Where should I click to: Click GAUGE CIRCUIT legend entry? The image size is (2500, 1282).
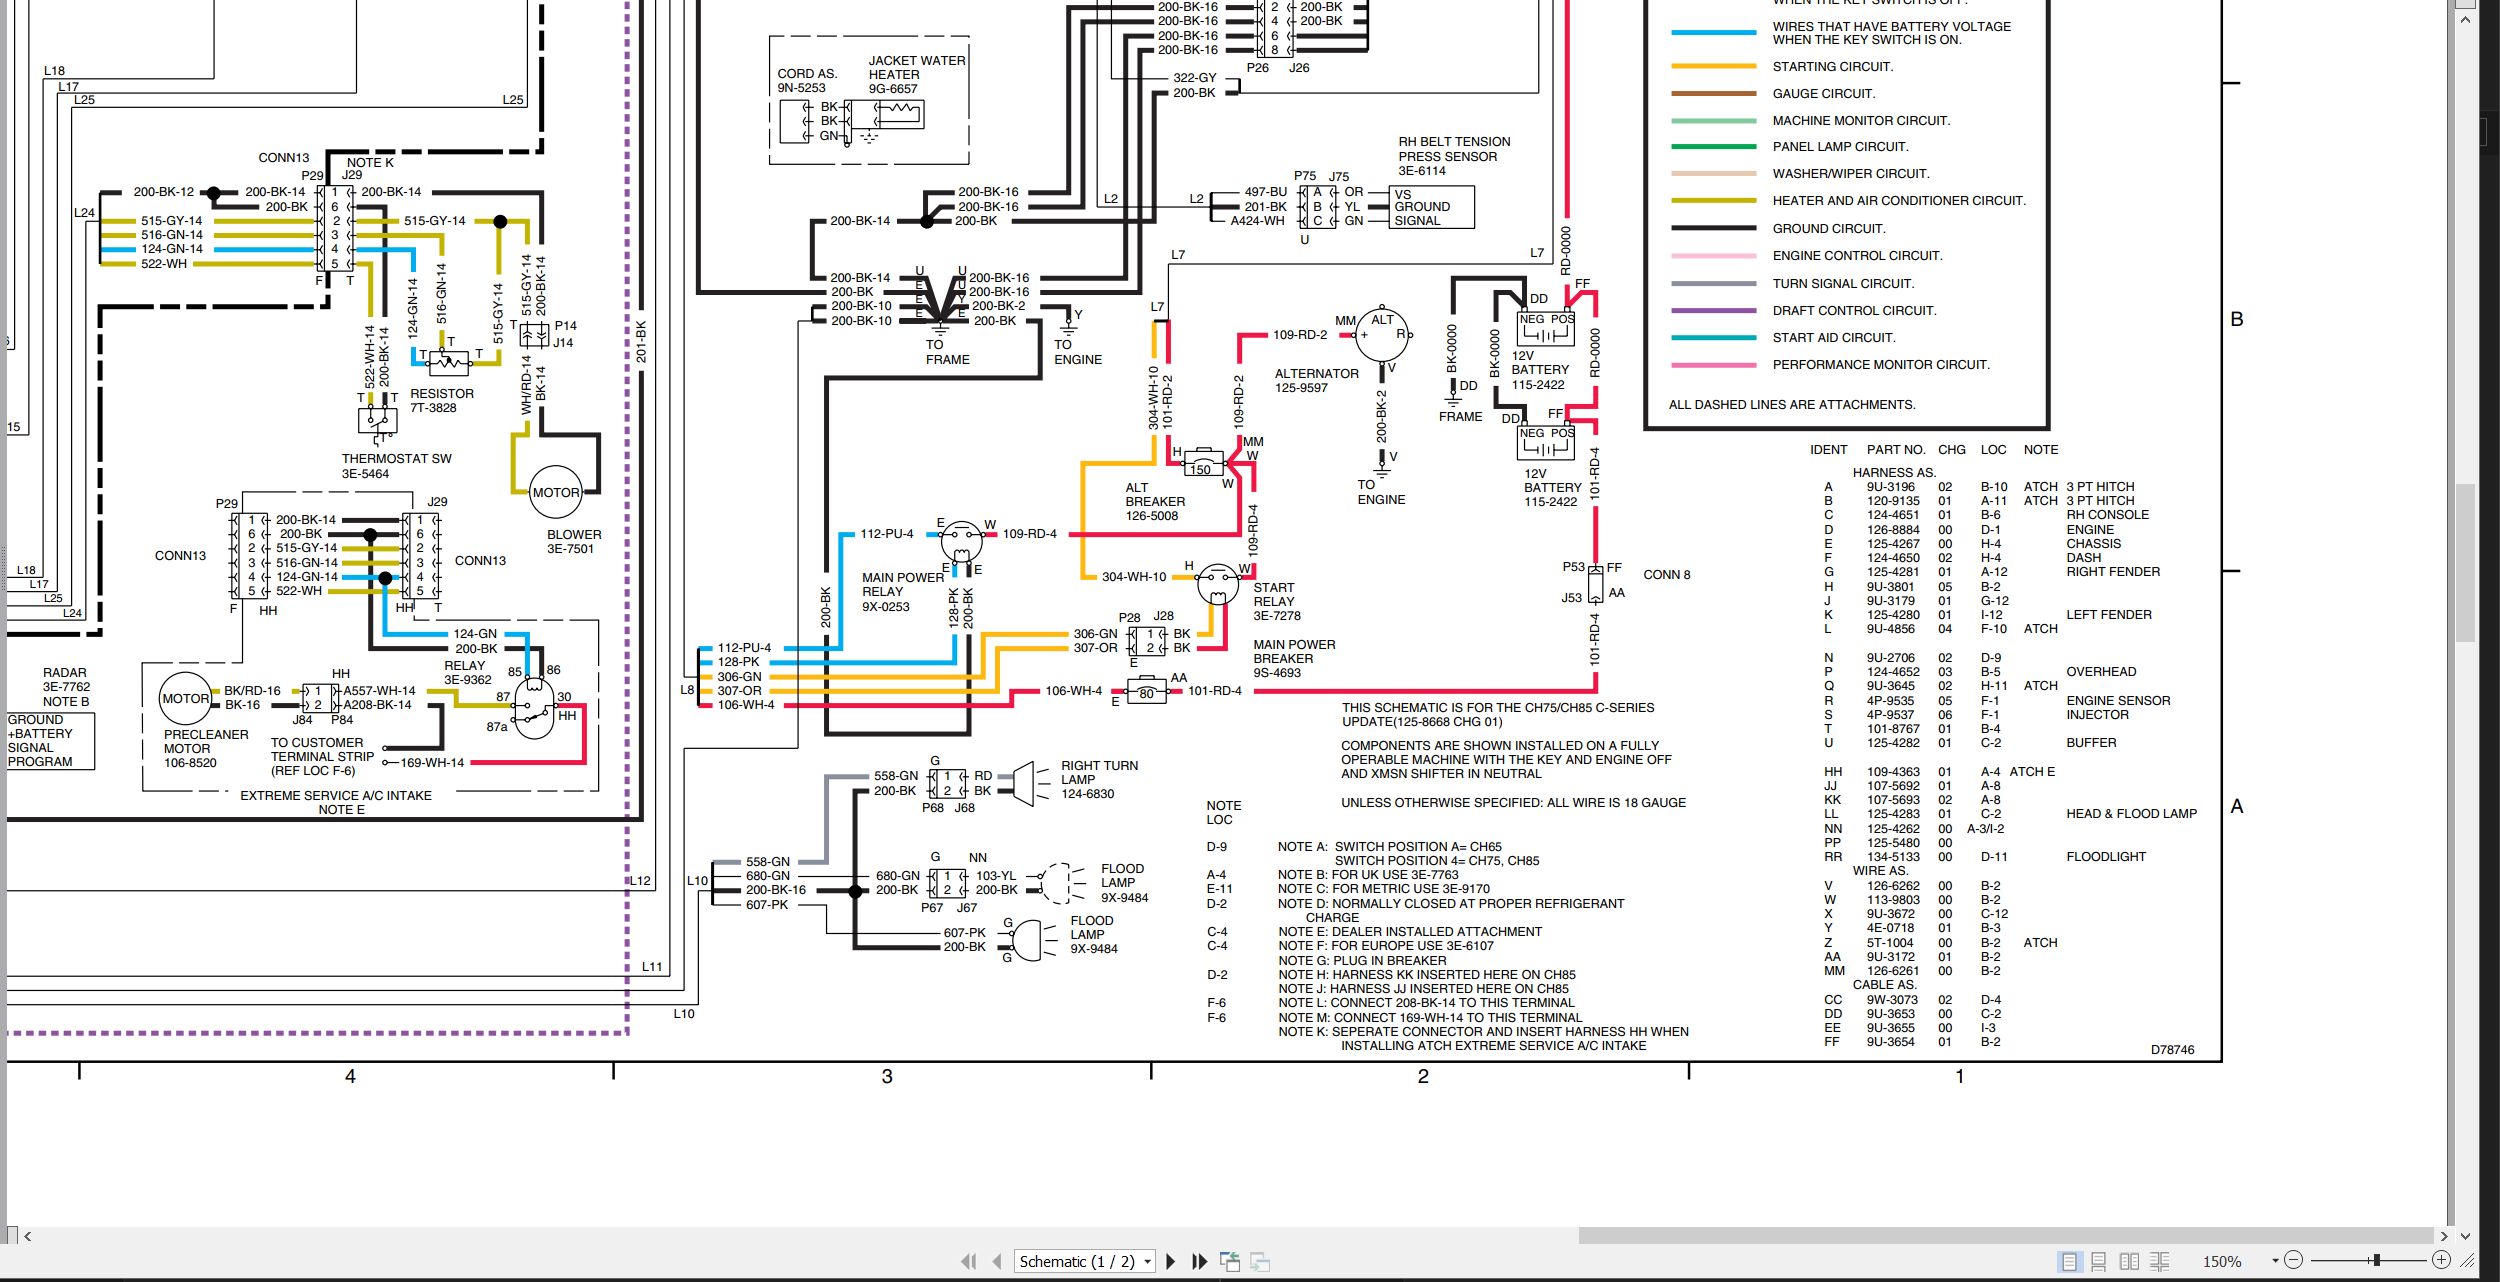point(1823,94)
